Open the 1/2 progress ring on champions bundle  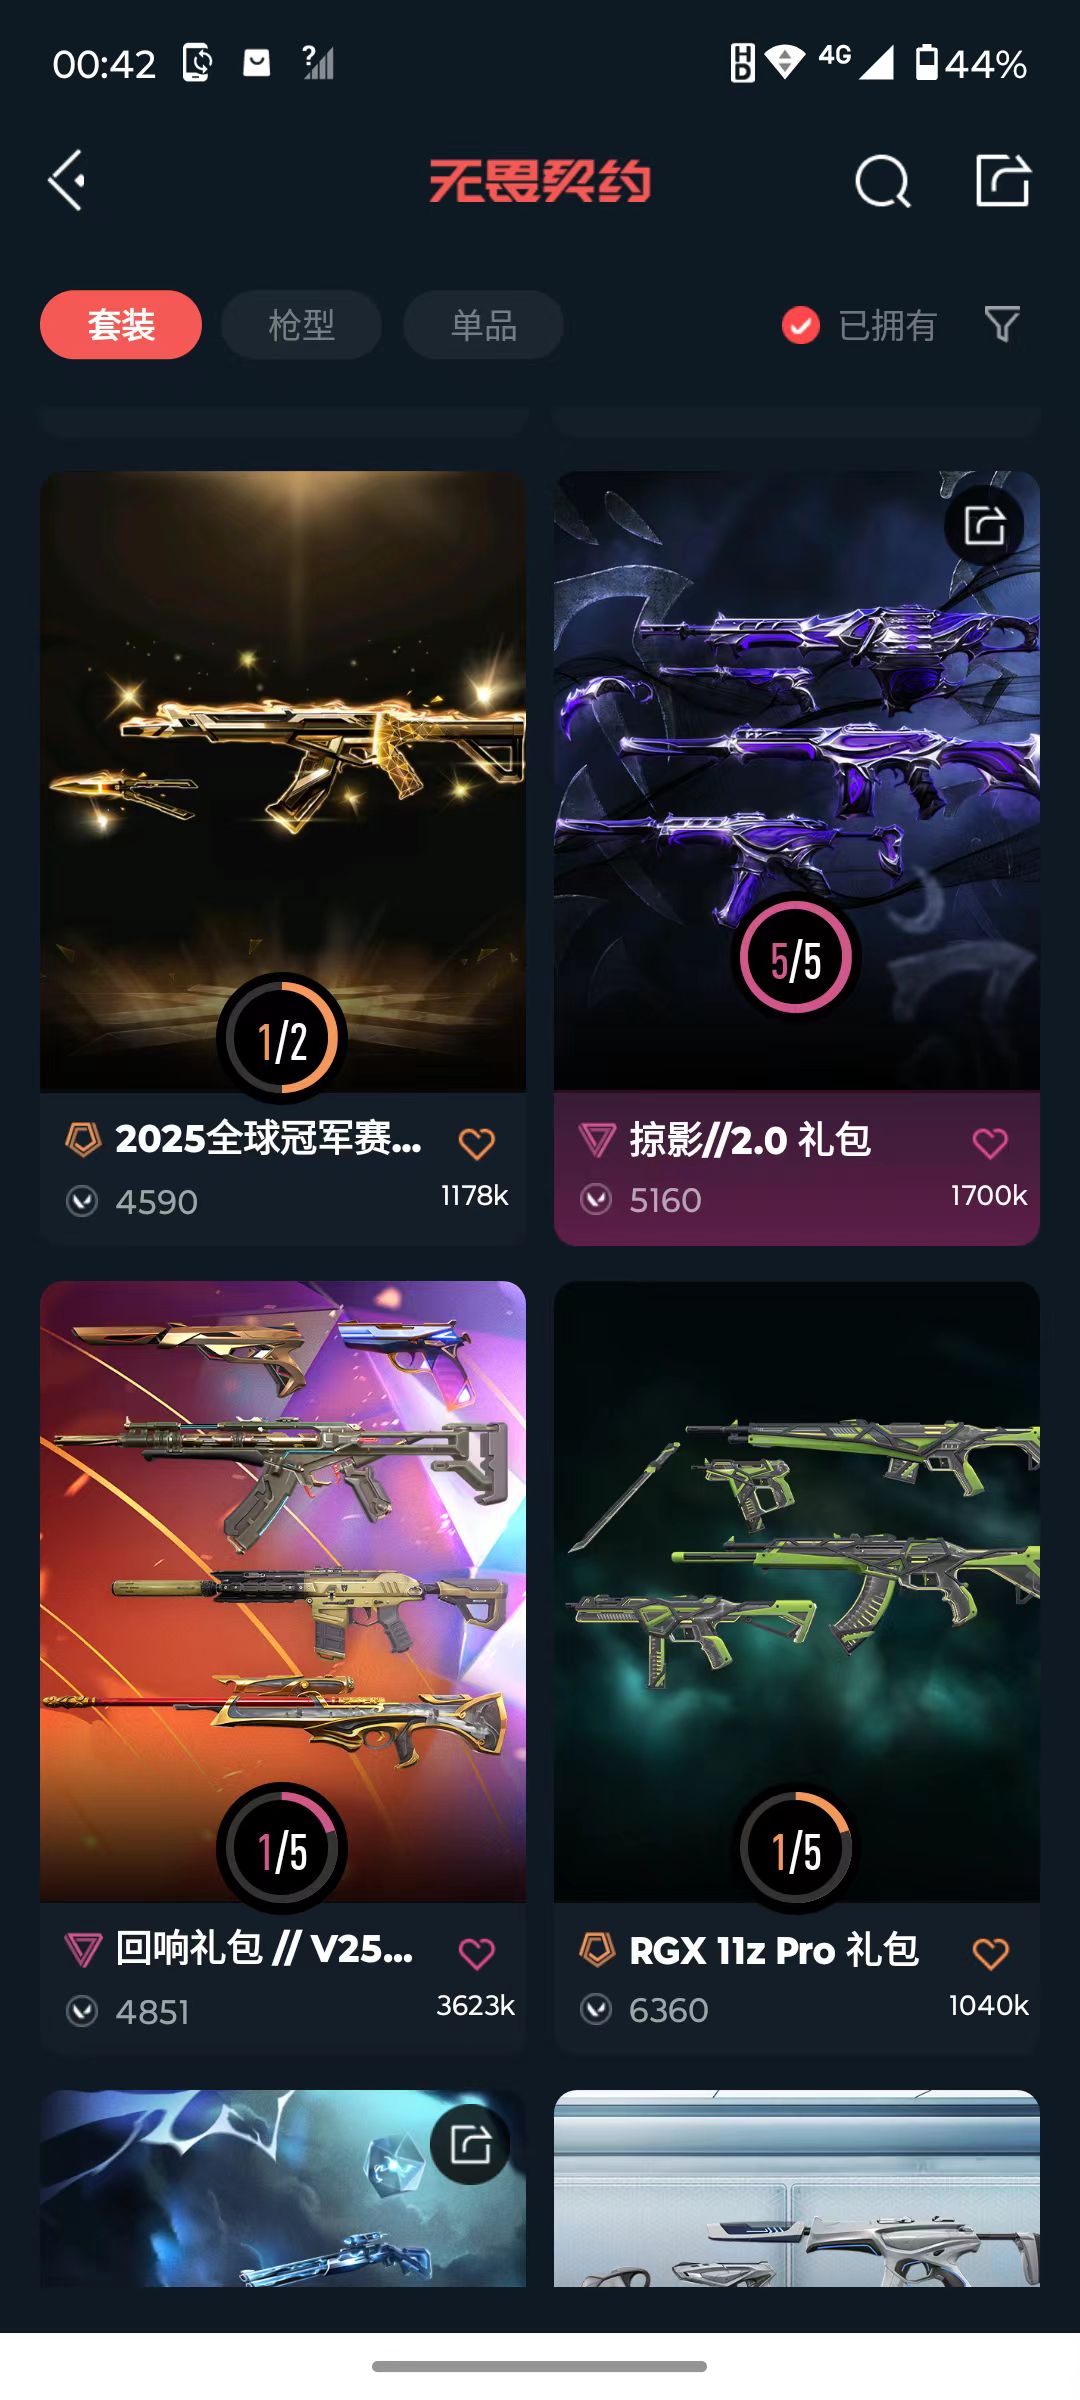282,1039
